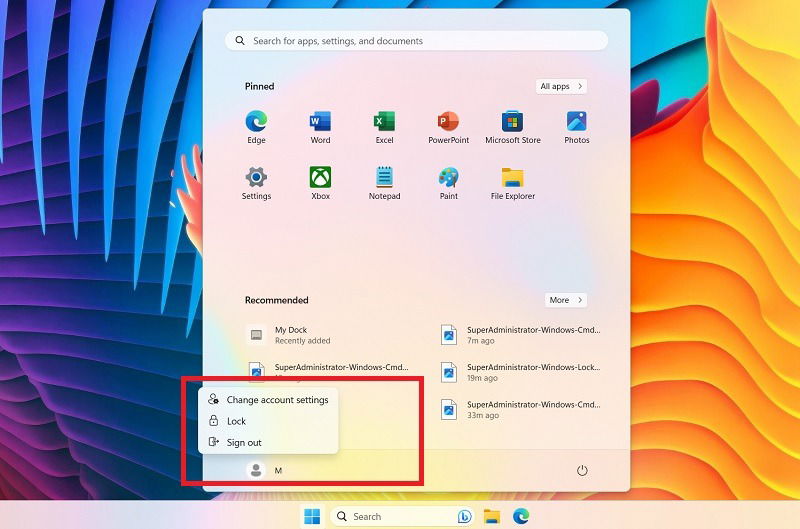Start PowerPoint from pinned section

(448, 127)
